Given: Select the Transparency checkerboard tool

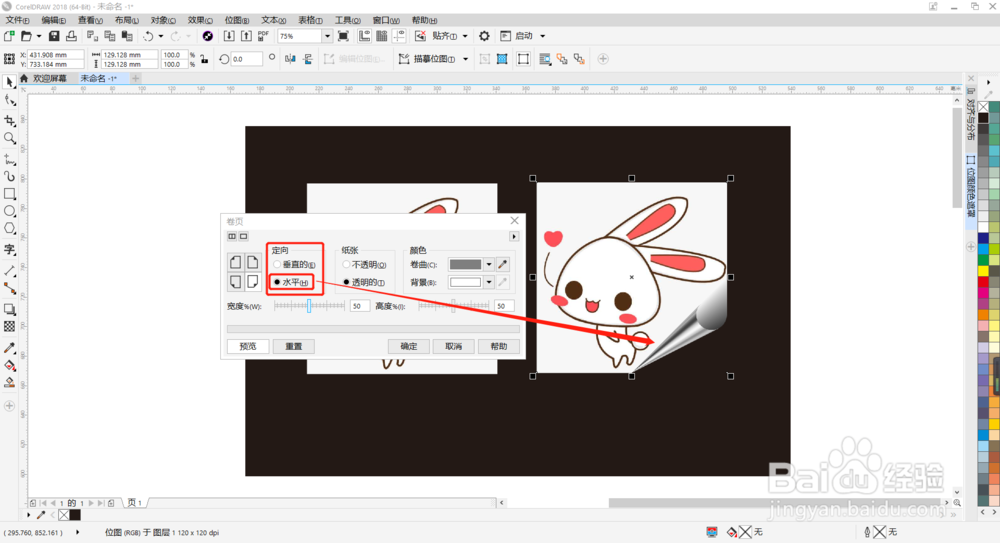Looking at the screenshot, I should (x=10, y=327).
